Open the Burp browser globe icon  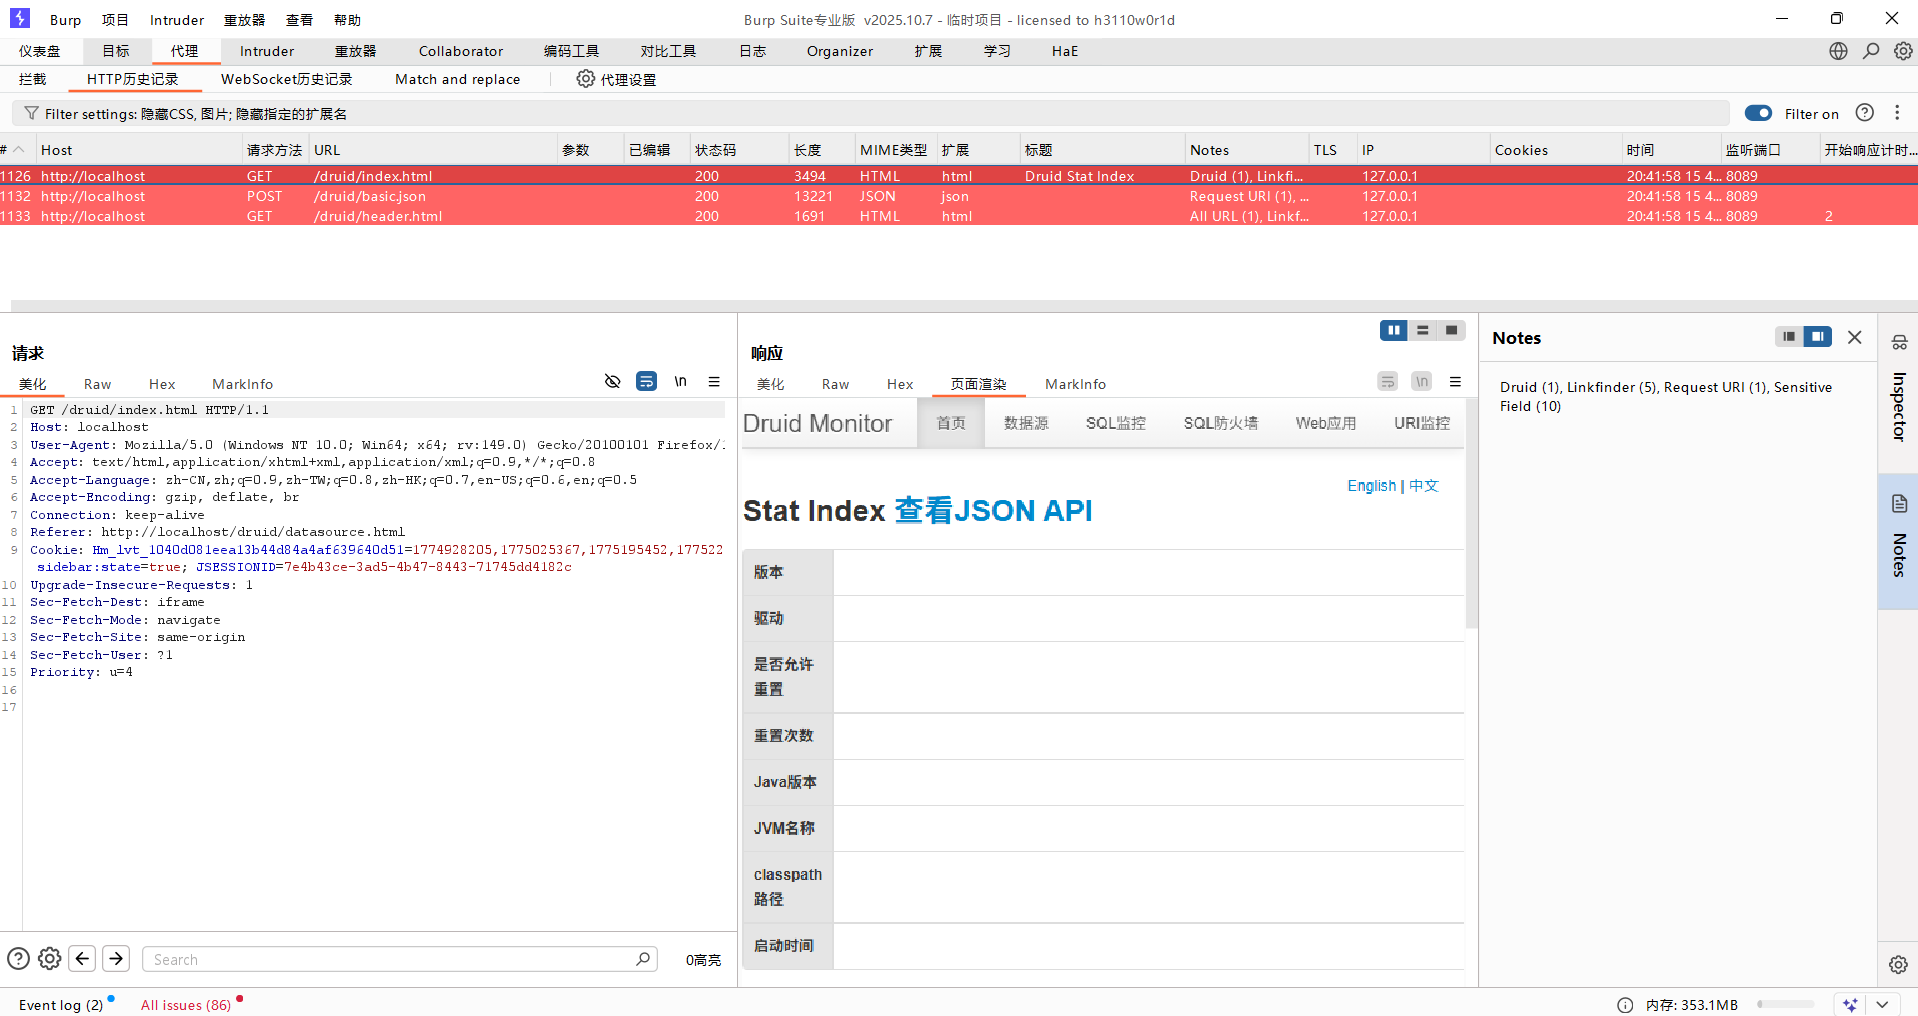pyautogui.click(x=1838, y=51)
